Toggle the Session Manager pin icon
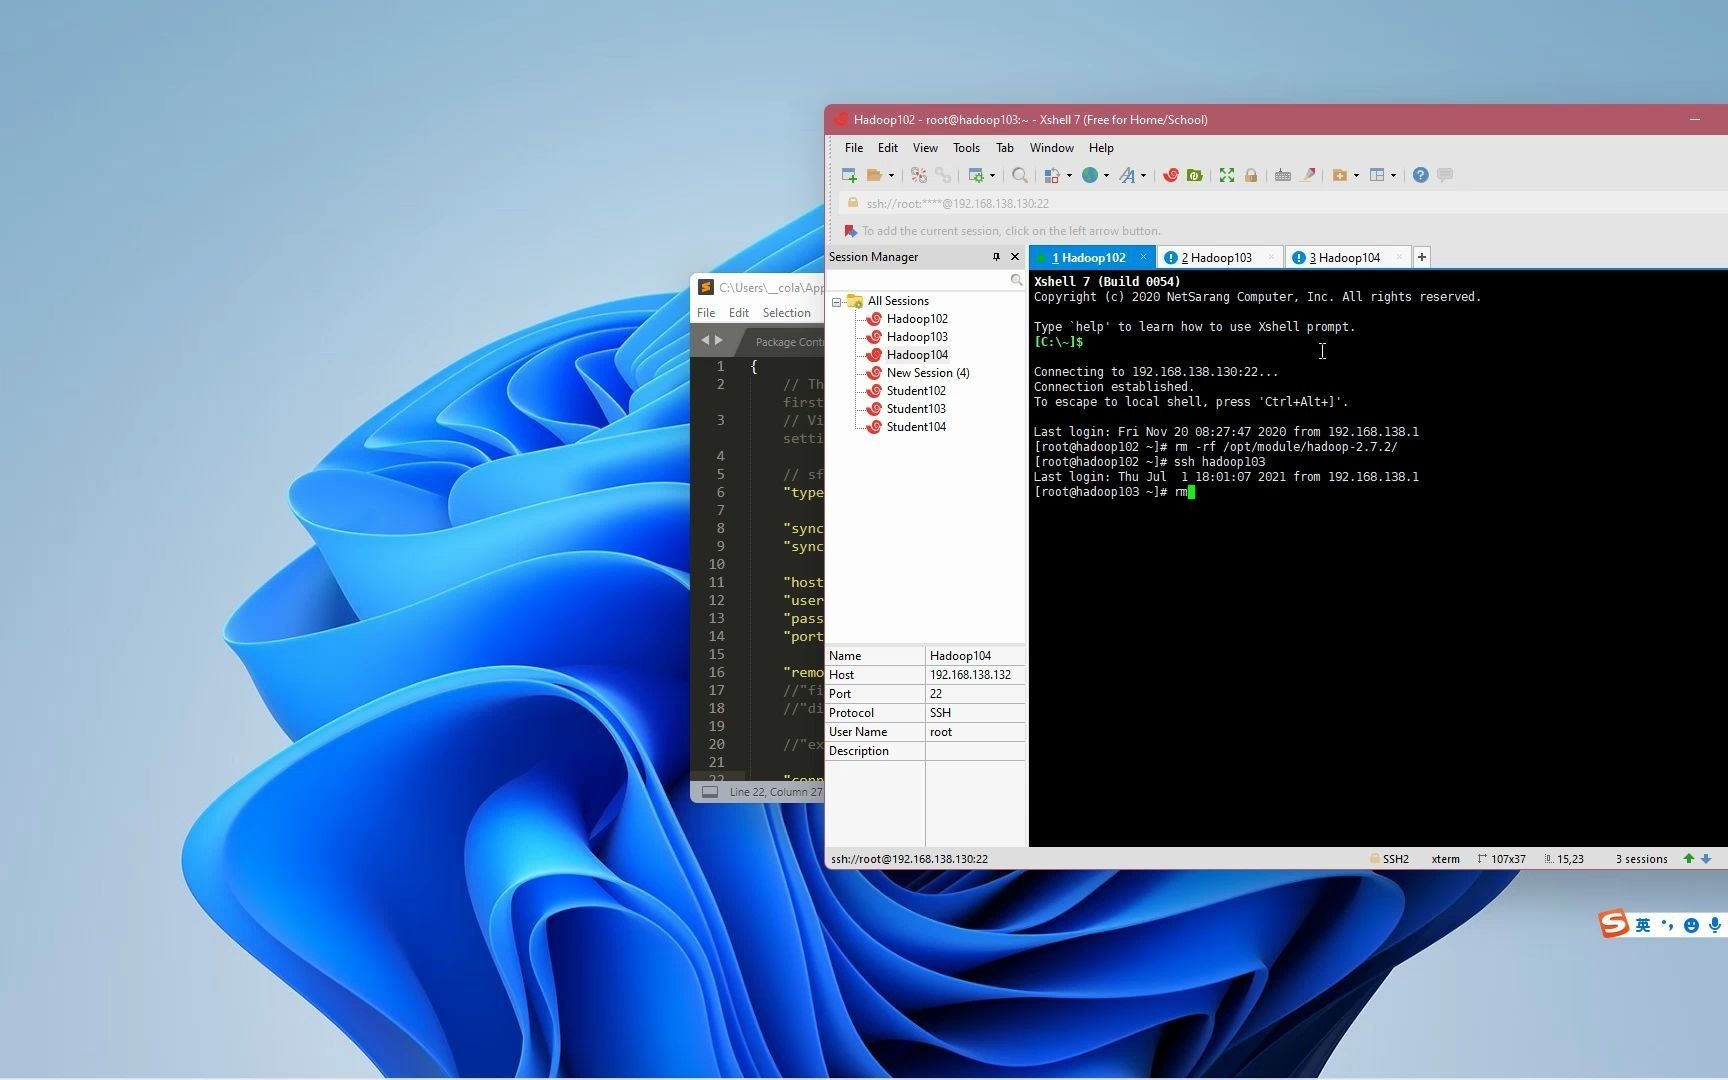 pos(996,257)
